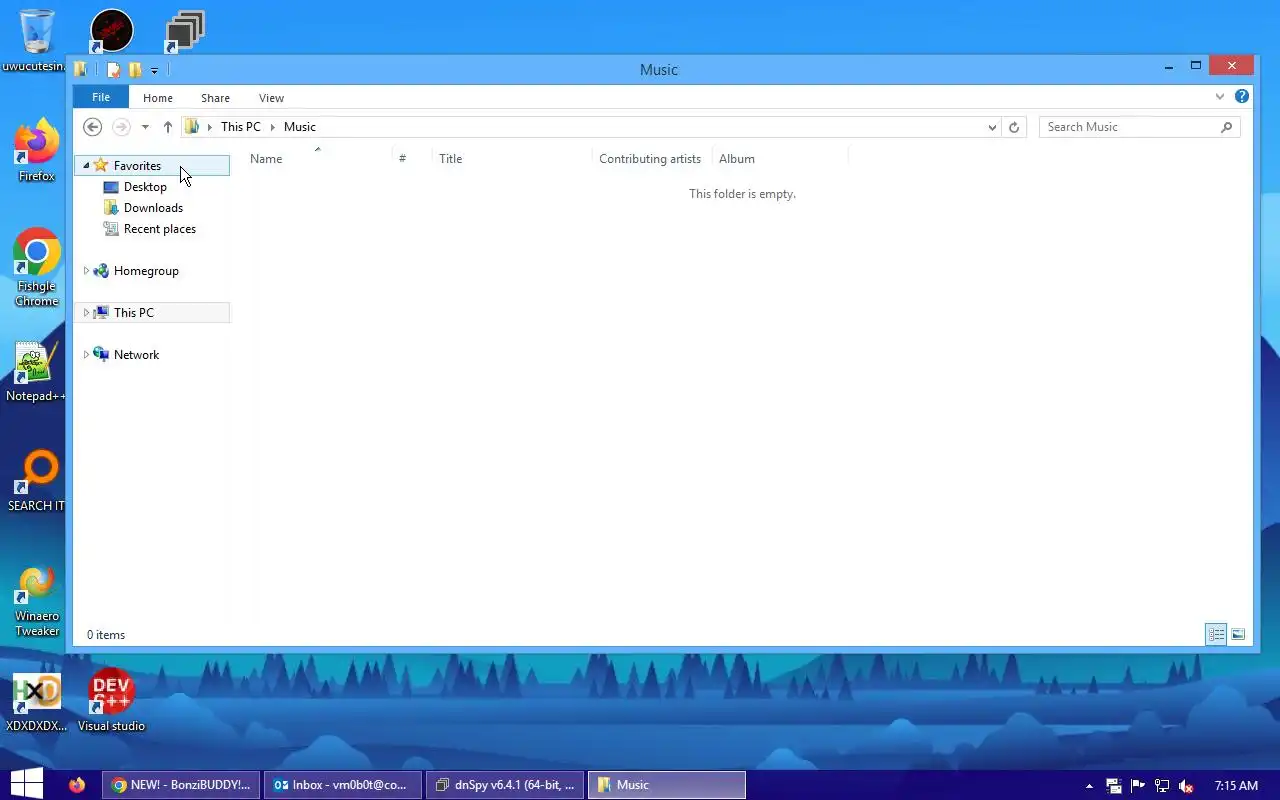This screenshot has width=1280, height=800.
Task: Switch to the Home ribbon tab
Action: point(158,98)
